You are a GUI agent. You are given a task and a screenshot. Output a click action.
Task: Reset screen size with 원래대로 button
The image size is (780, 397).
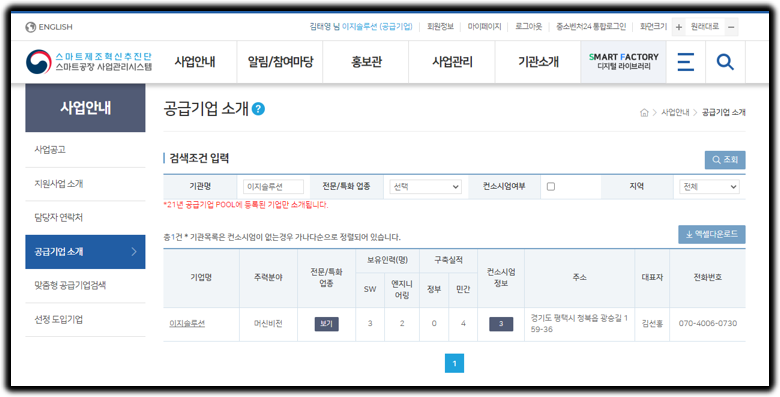click(705, 27)
